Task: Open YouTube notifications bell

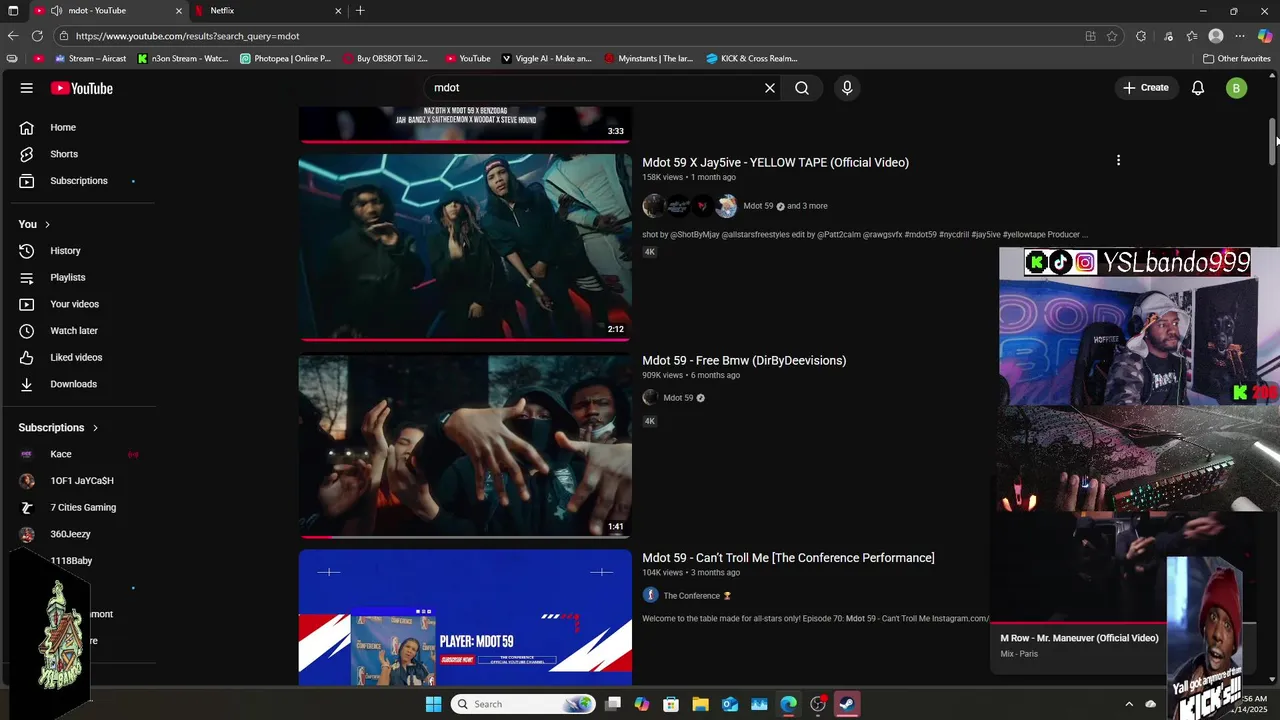Action: 1198,88
